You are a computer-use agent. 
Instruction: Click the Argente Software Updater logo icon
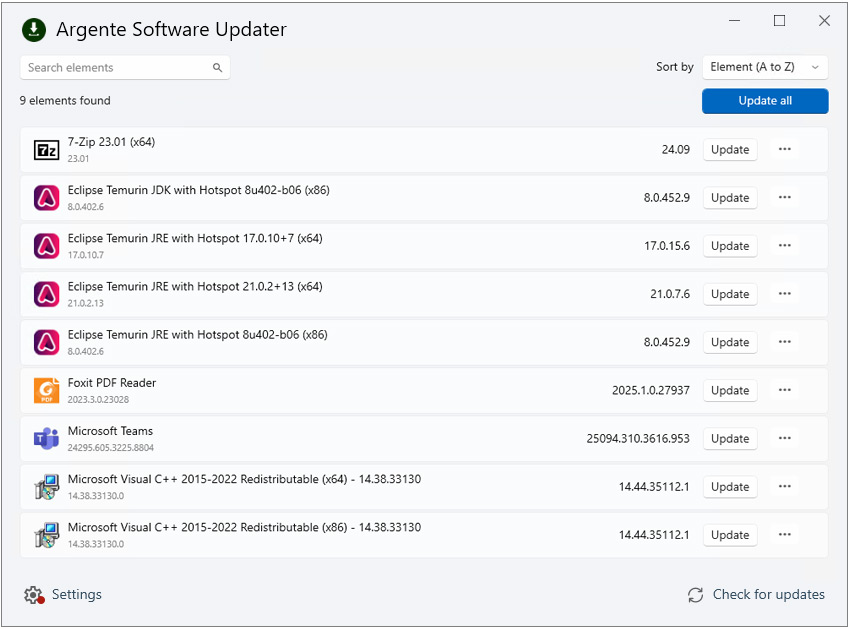34,30
